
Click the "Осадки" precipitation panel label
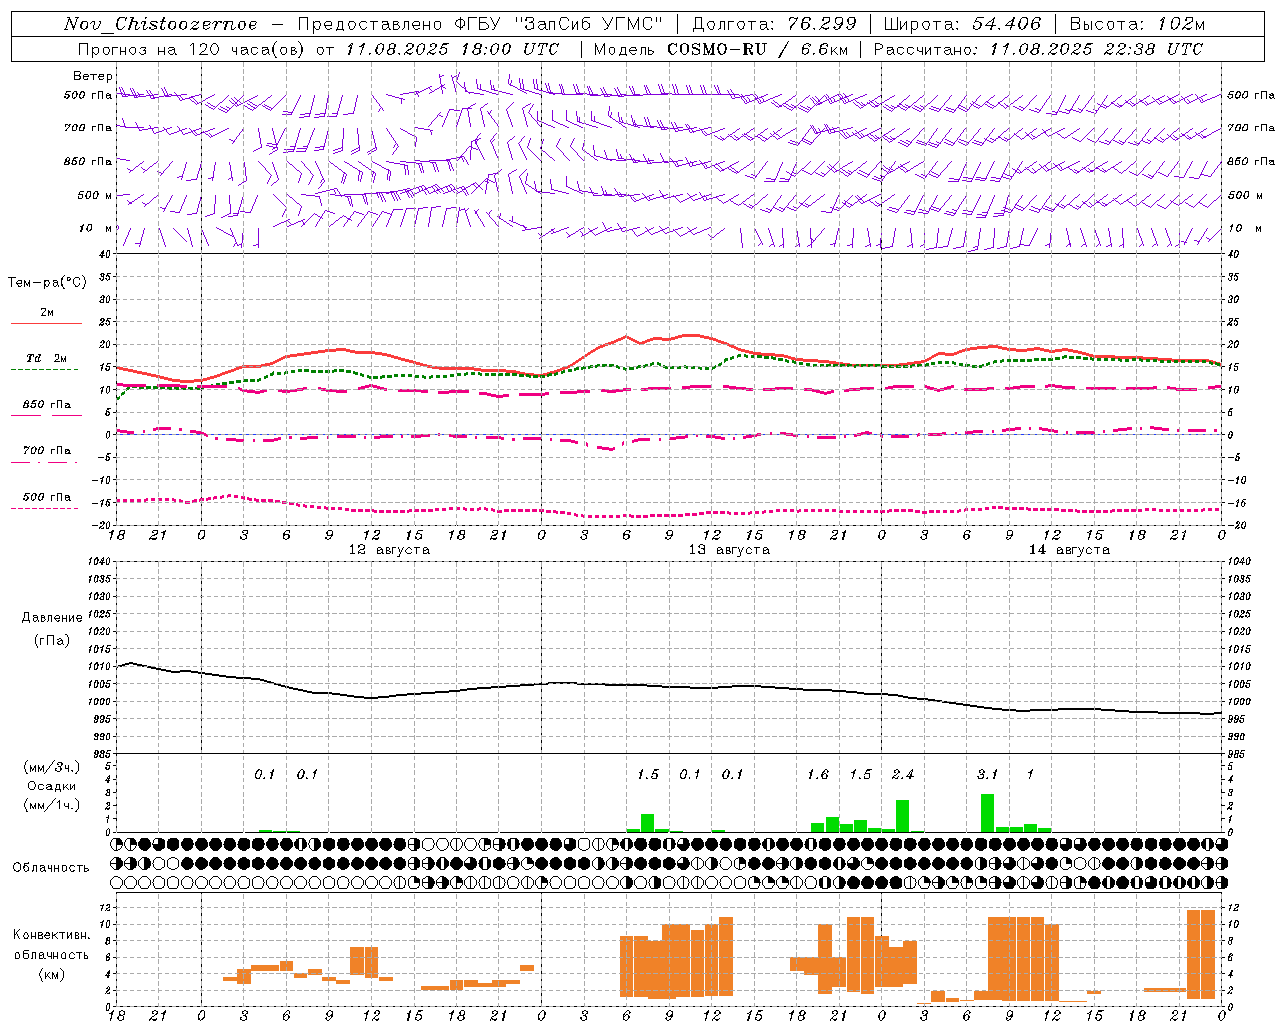(x=51, y=786)
